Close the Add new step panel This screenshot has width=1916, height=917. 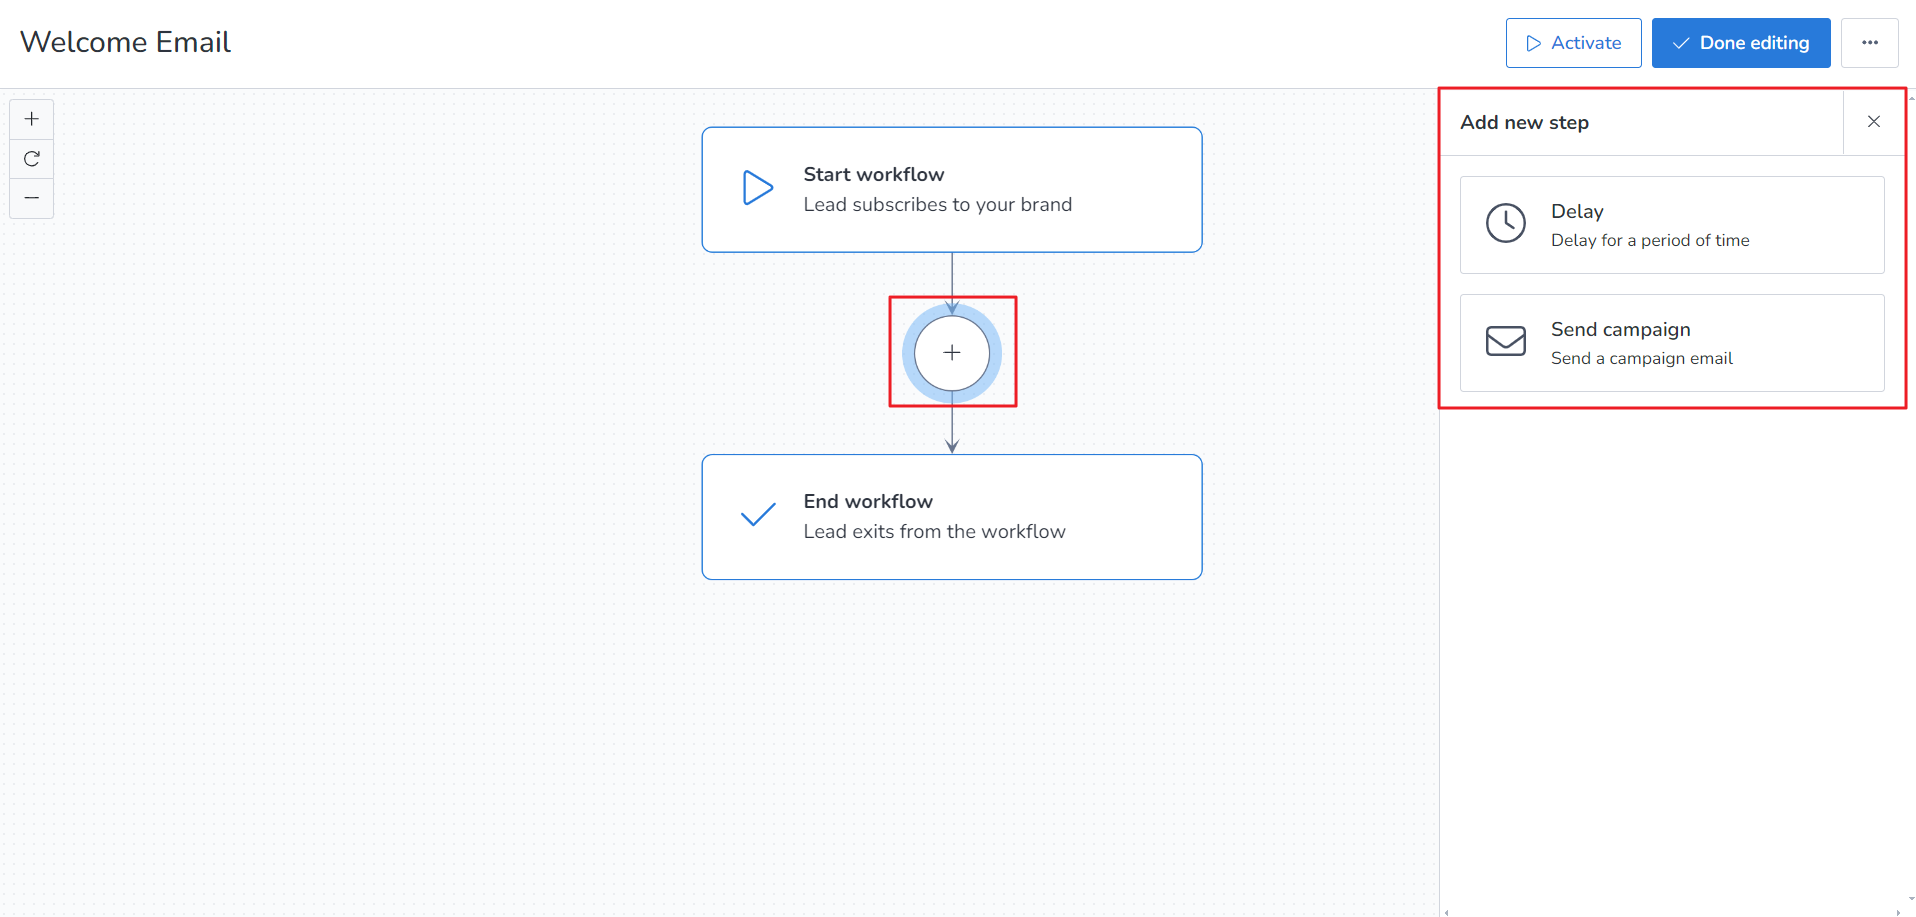click(x=1874, y=122)
